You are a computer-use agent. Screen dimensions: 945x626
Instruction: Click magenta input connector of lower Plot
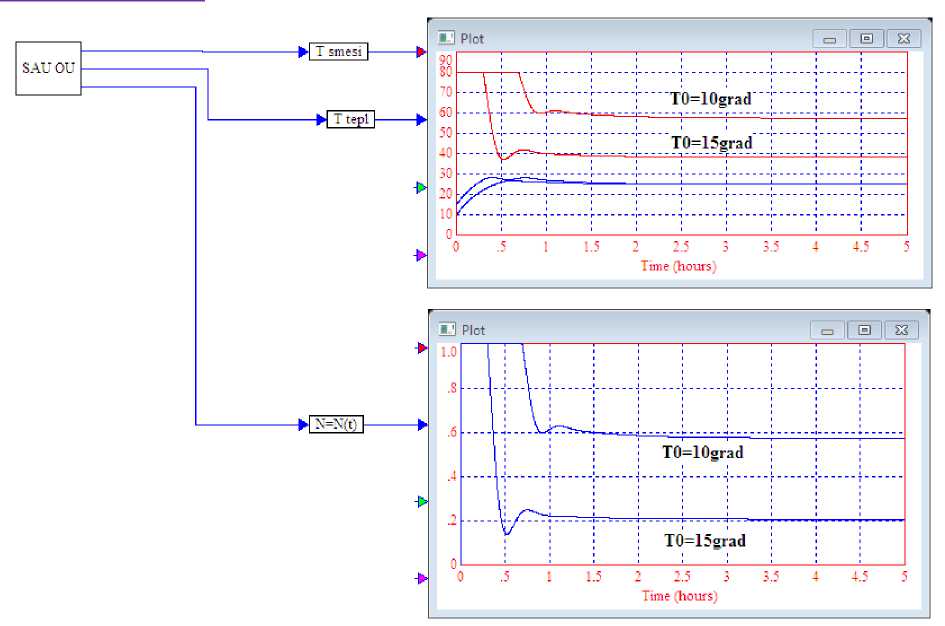pos(422,578)
